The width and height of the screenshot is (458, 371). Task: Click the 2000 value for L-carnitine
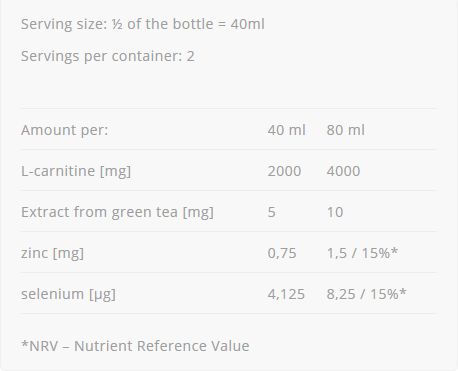284,171
